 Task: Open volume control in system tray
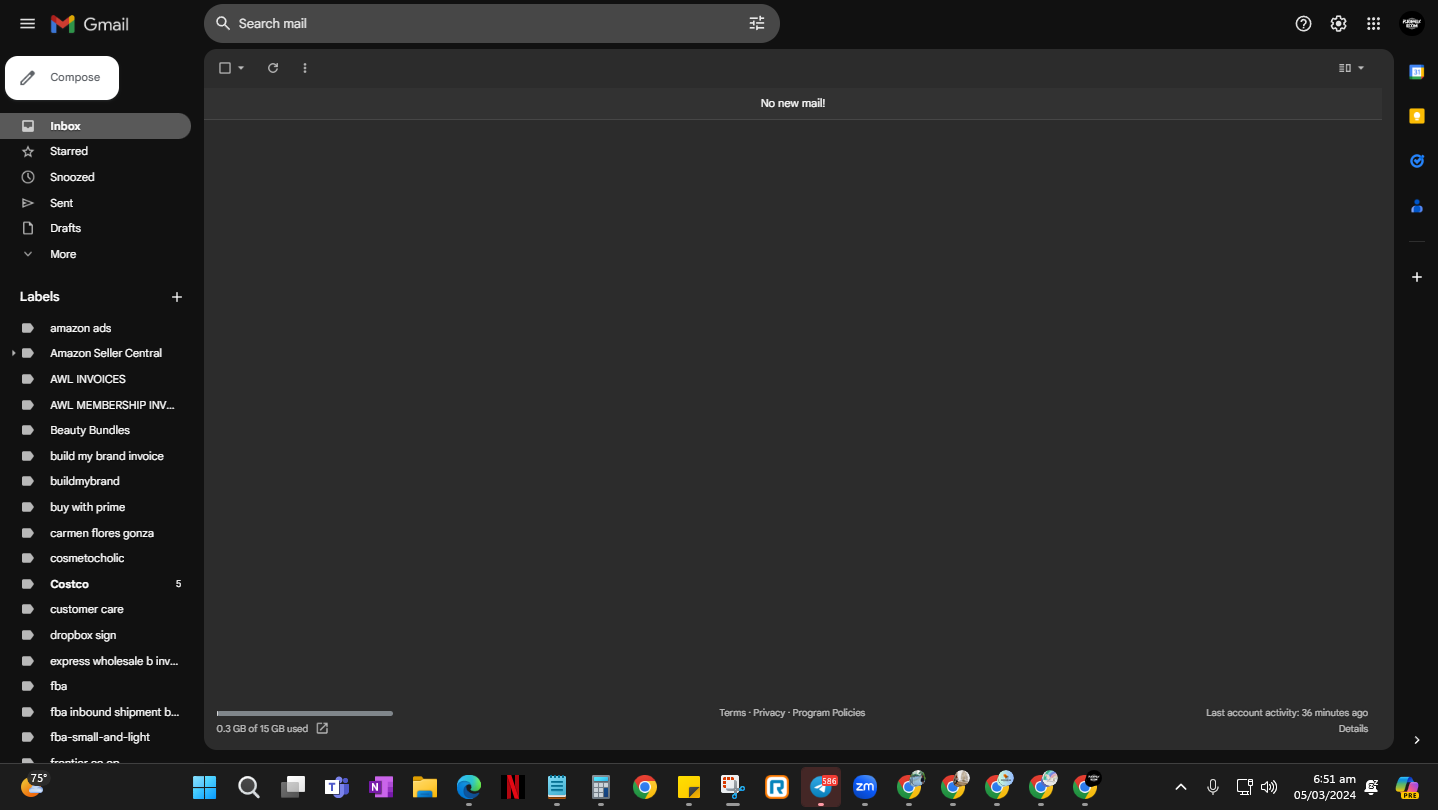1269,787
